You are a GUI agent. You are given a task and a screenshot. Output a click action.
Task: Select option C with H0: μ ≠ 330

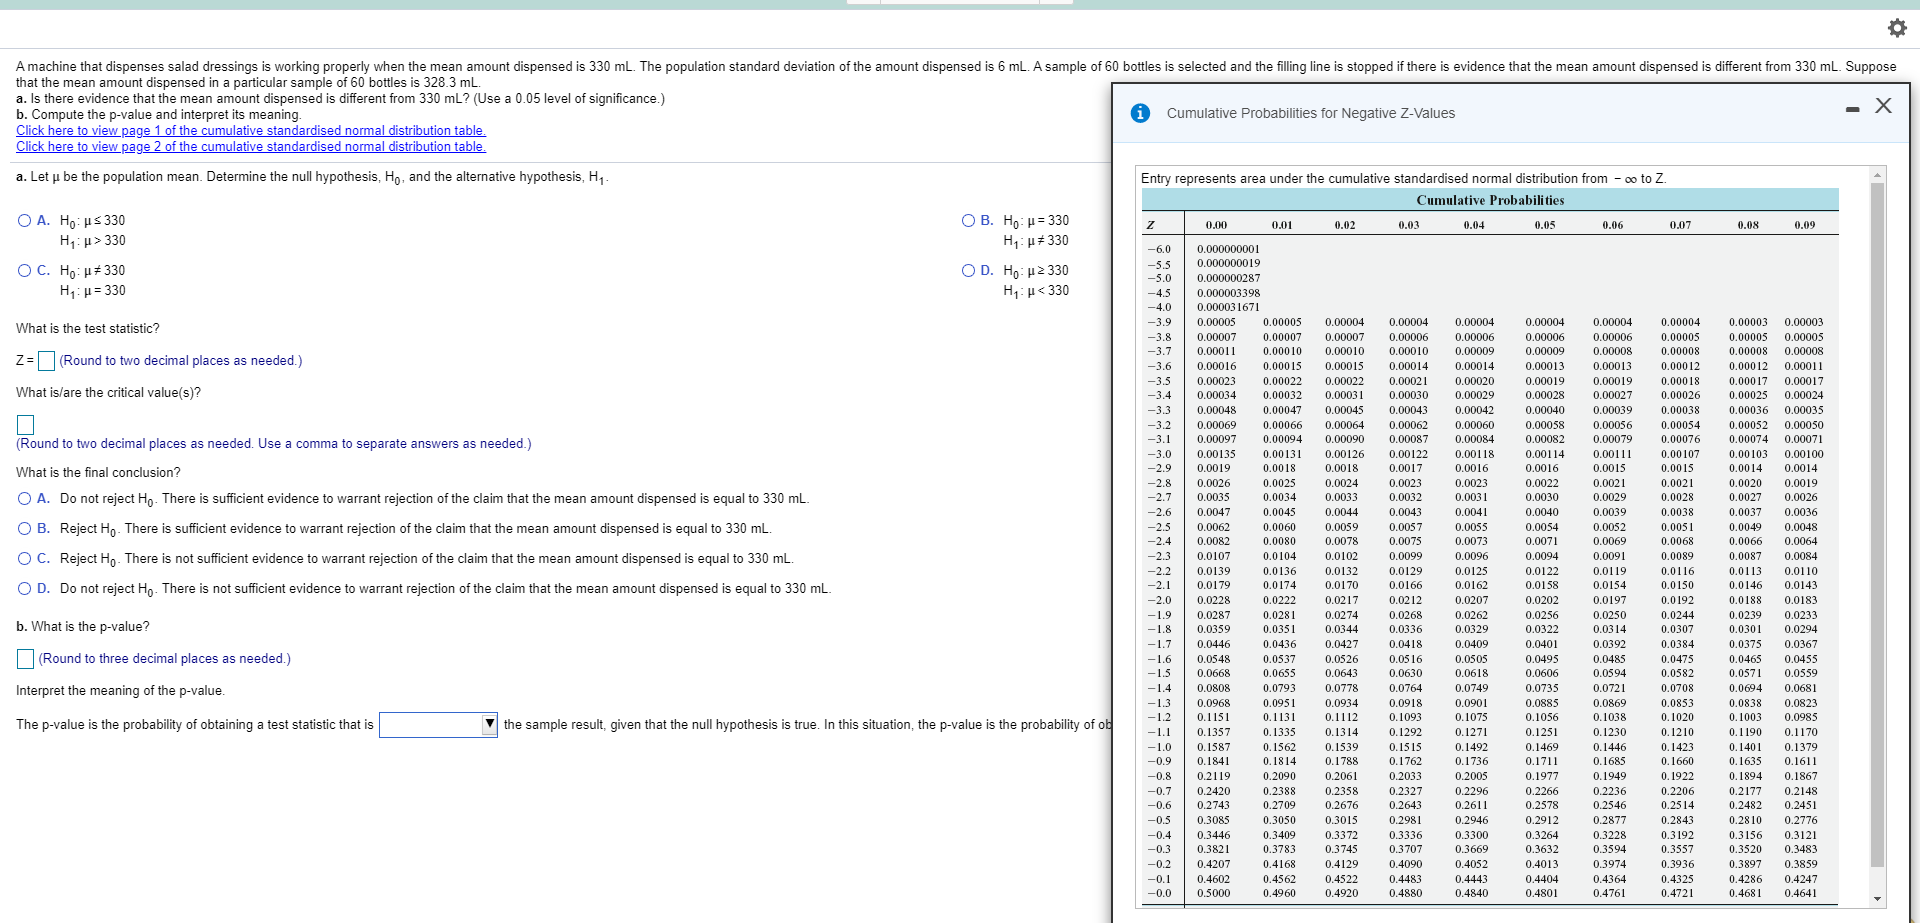coord(24,270)
